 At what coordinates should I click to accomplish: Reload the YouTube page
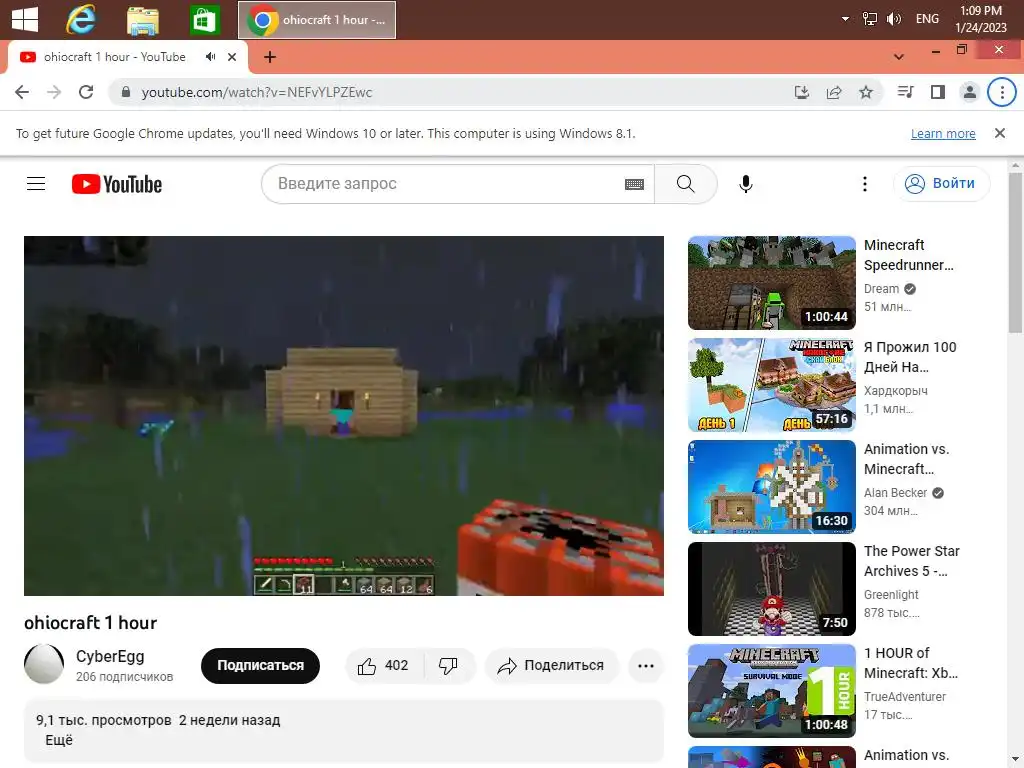pos(86,92)
